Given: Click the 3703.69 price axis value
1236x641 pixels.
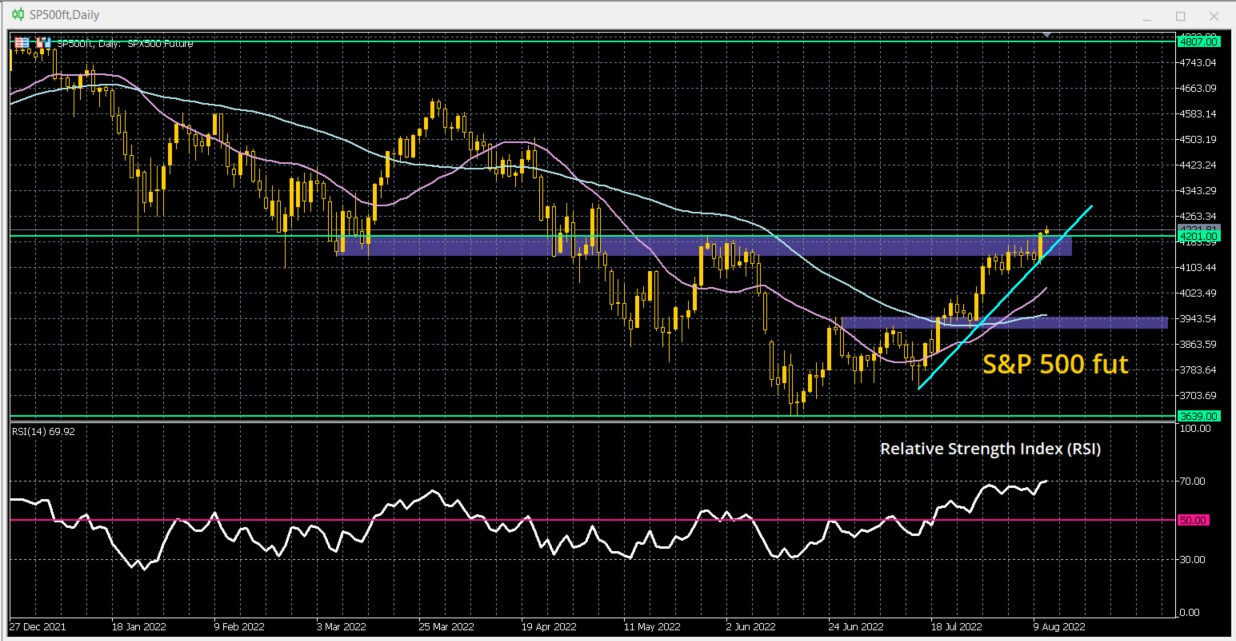Looking at the screenshot, I should tap(1197, 396).
